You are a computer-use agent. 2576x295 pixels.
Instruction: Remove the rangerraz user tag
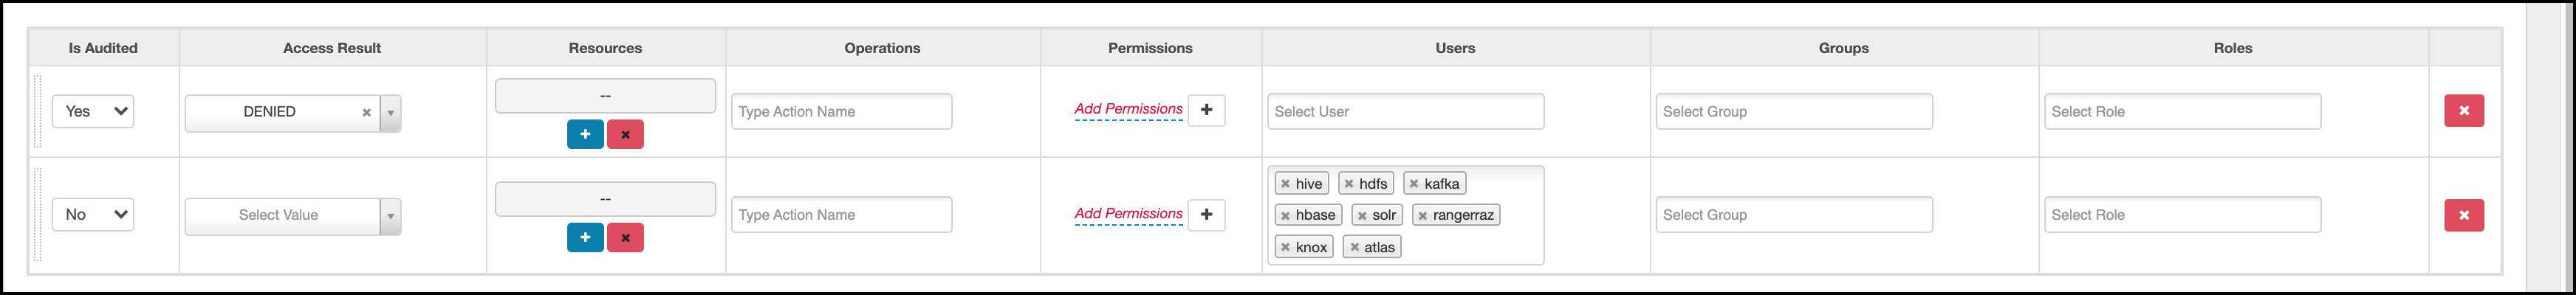[x=1422, y=215]
